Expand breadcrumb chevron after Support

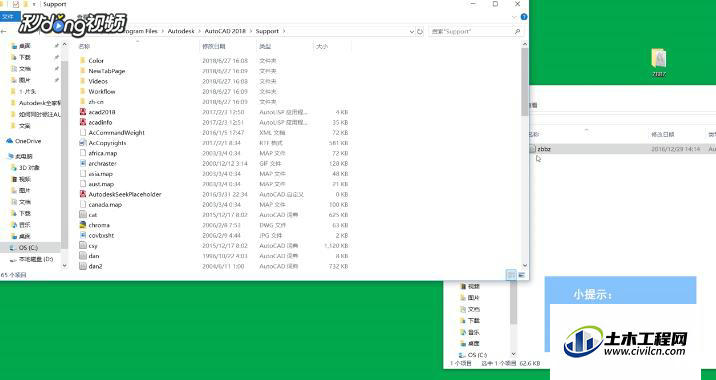coord(284,31)
